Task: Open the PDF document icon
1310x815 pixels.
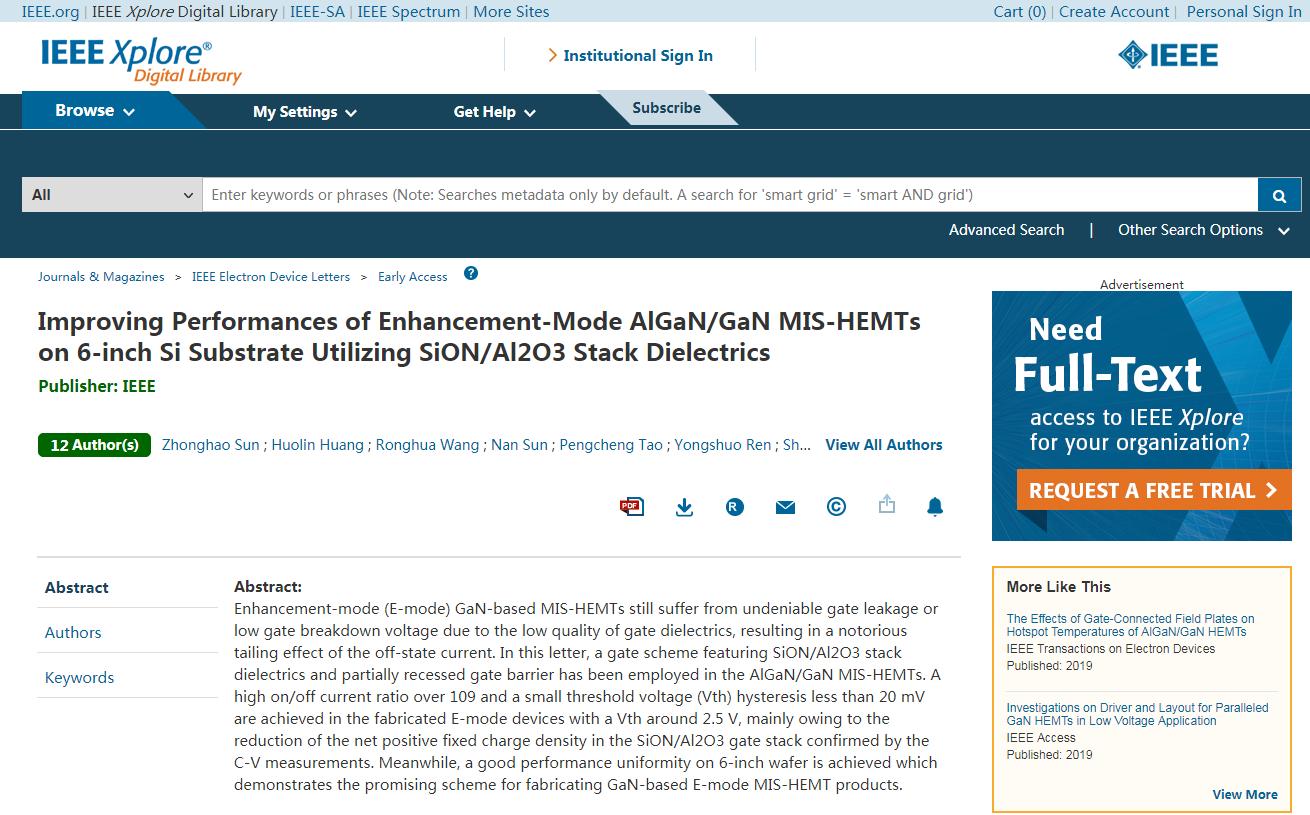Action: [632, 507]
